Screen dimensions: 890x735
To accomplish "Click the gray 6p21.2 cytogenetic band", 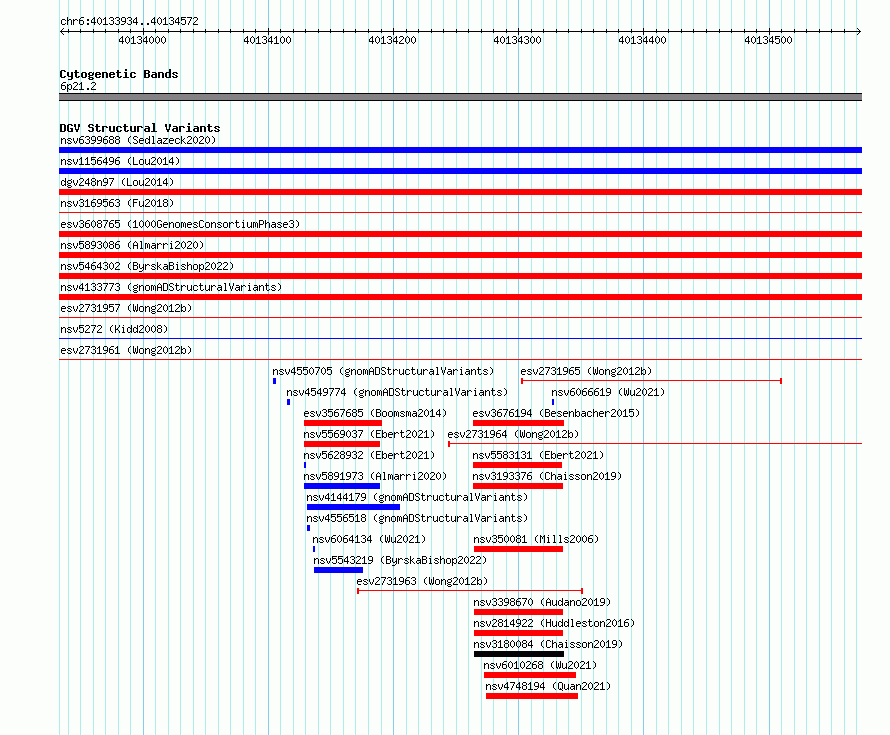I will coord(460,97).
